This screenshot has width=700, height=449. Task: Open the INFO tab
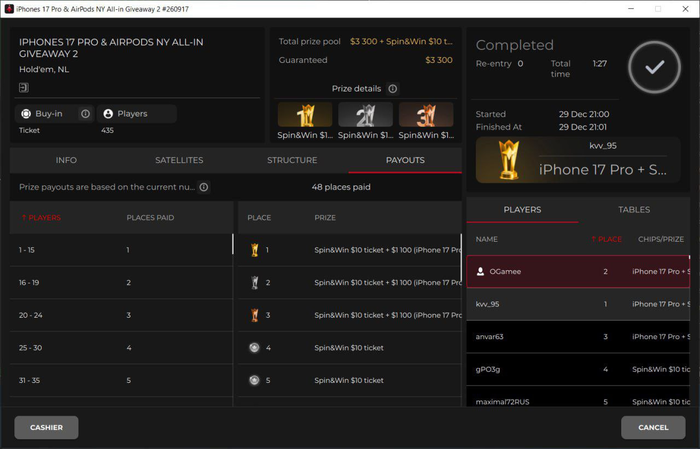[x=66, y=160]
